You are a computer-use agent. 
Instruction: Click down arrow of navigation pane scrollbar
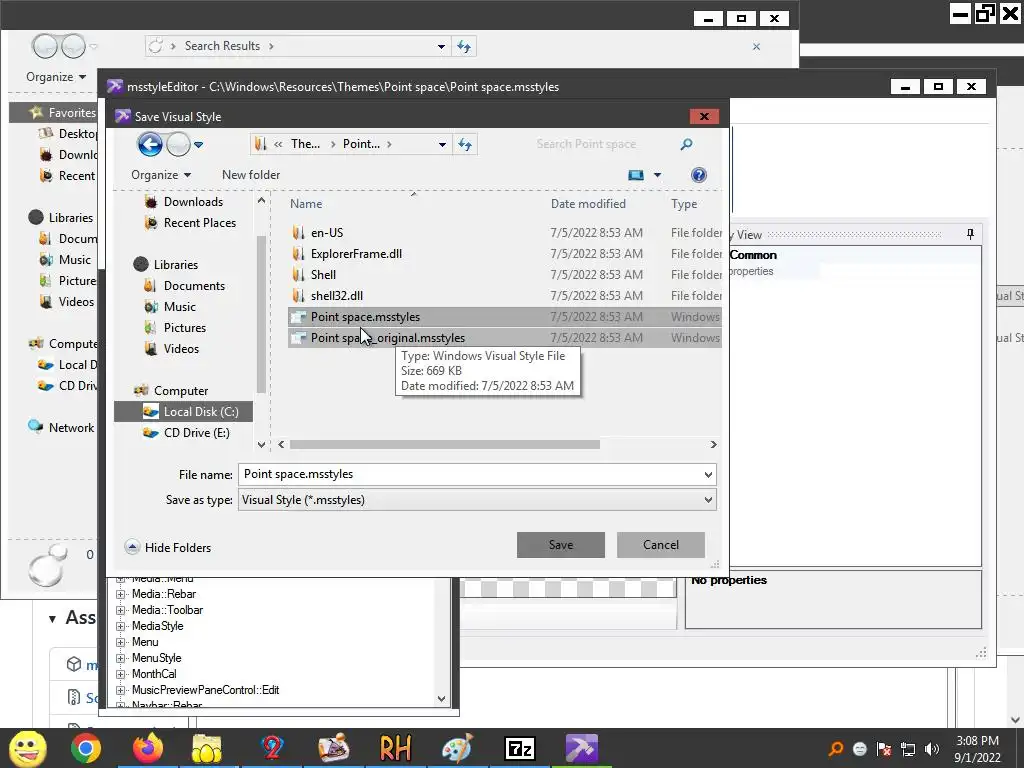pyautogui.click(x=261, y=445)
